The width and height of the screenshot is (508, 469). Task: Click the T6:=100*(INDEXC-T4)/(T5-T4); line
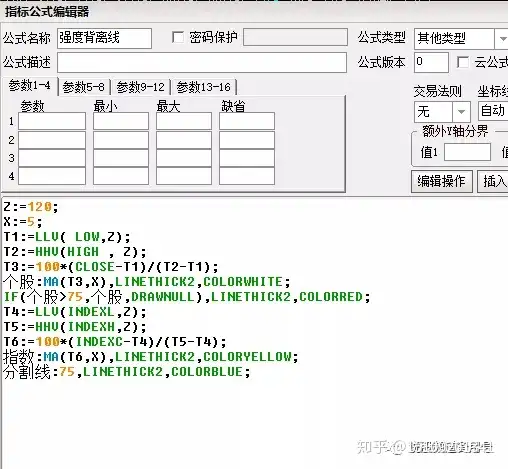click(115, 342)
